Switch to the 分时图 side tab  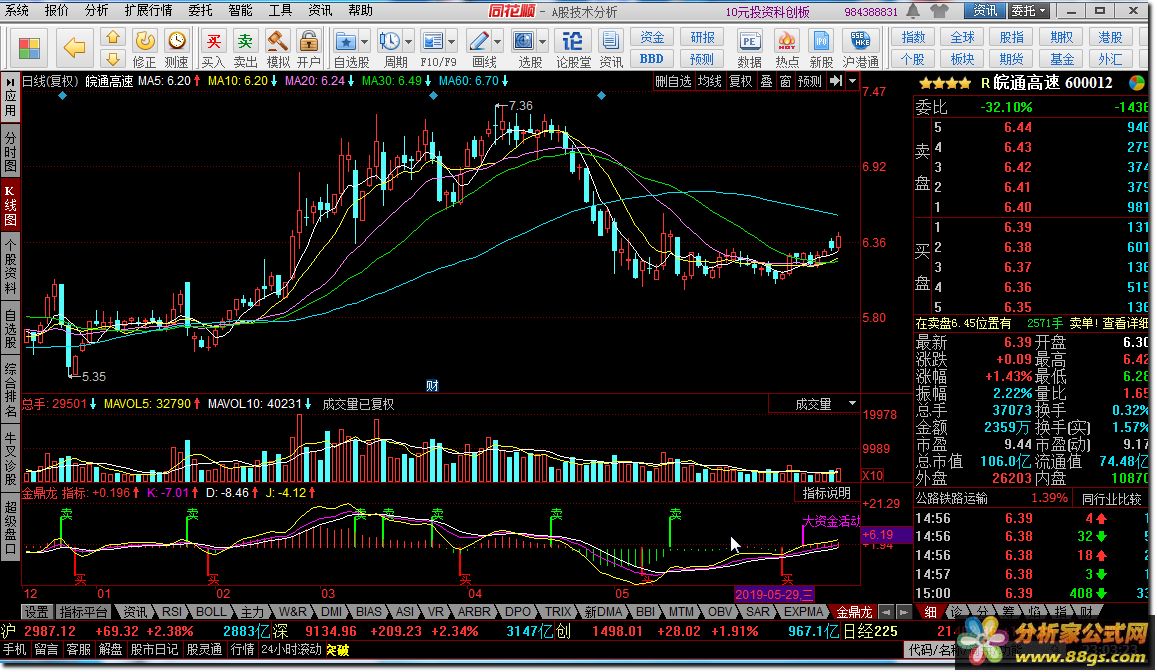(x=10, y=151)
